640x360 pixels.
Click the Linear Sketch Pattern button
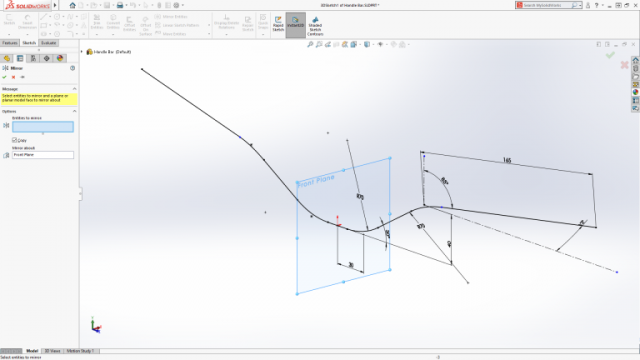coord(177,25)
